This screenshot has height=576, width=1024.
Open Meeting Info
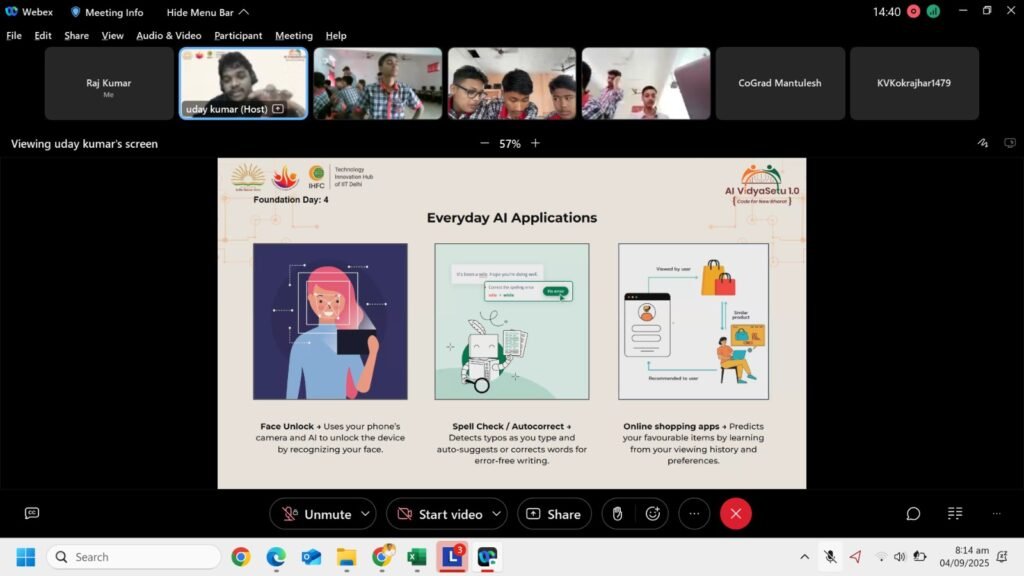[x=106, y=12]
